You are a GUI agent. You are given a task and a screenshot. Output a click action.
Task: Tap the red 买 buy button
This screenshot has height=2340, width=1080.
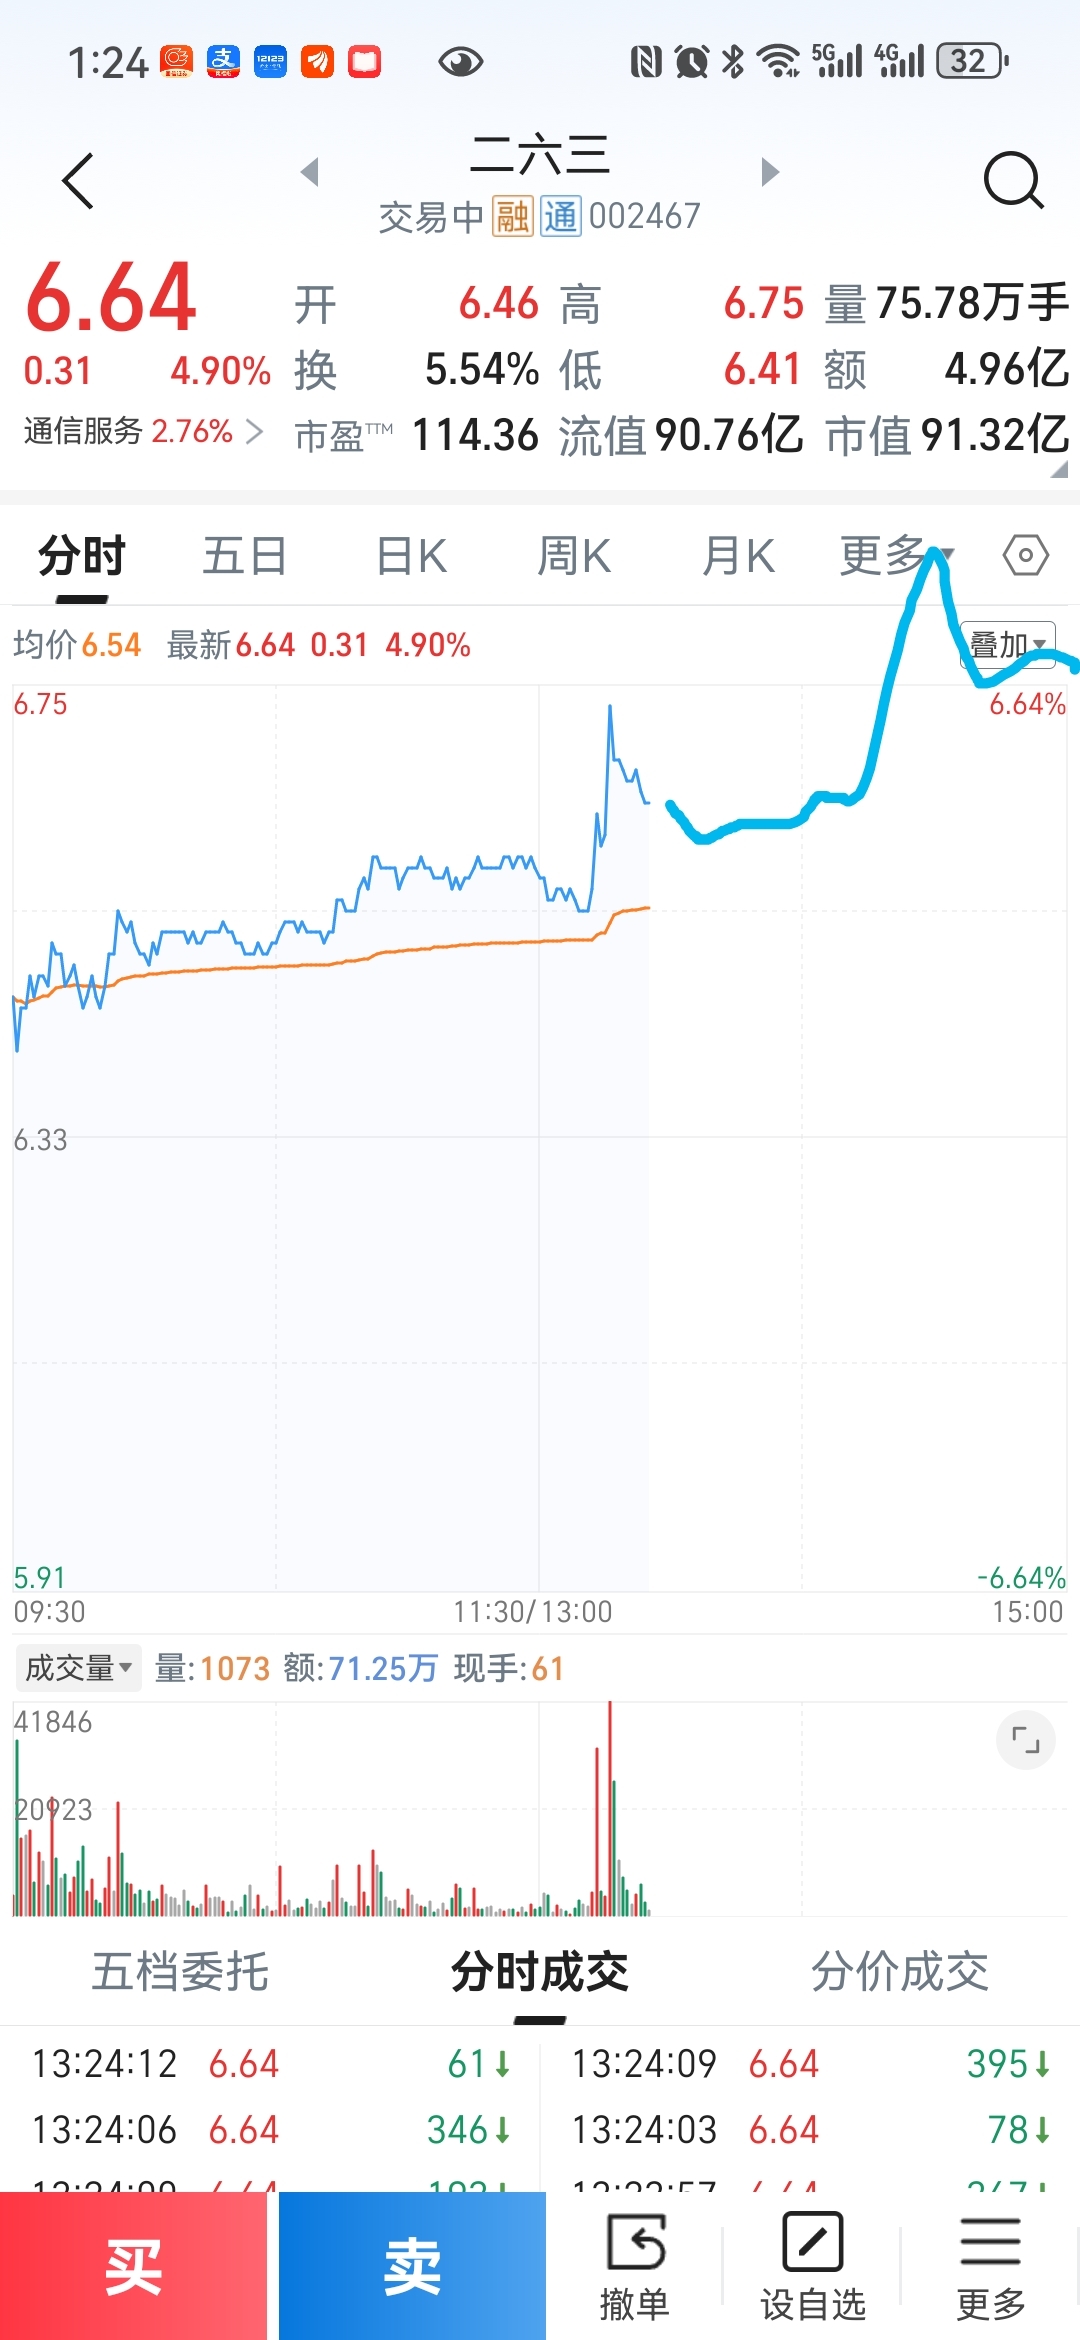[133, 2266]
